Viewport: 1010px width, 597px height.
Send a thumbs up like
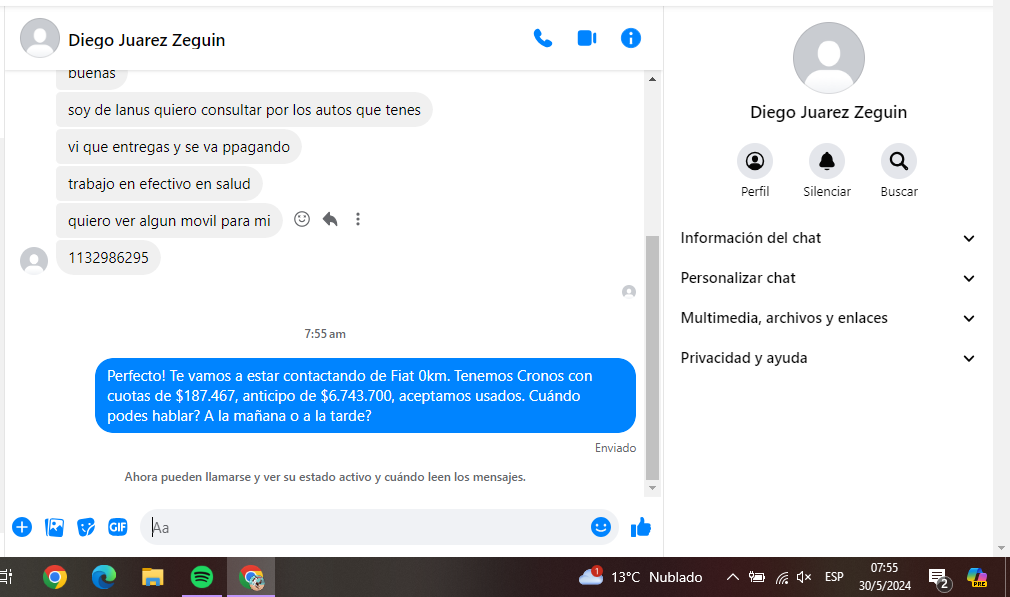[x=641, y=527]
